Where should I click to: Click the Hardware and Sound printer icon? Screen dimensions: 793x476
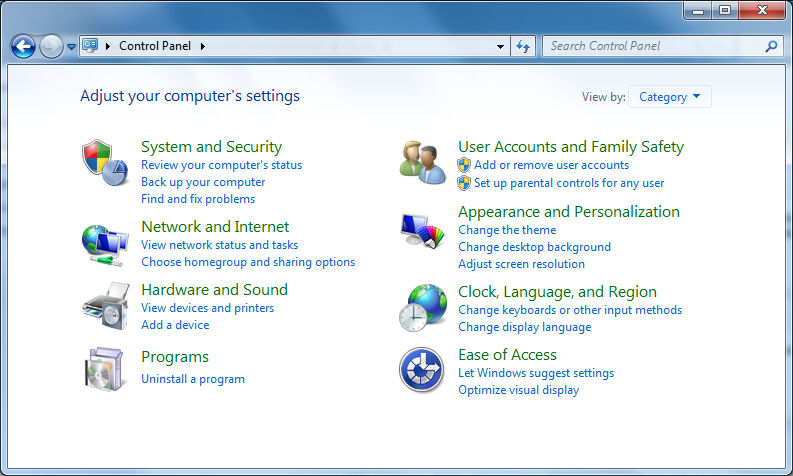(x=104, y=305)
